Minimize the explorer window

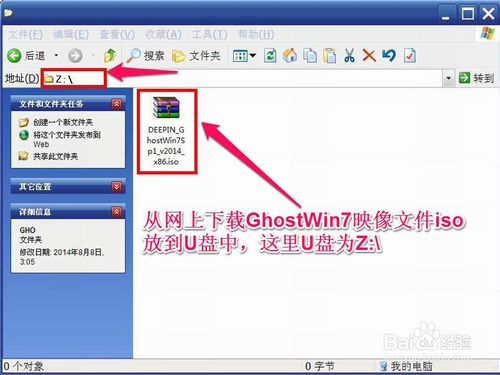(x=446, y=14)
